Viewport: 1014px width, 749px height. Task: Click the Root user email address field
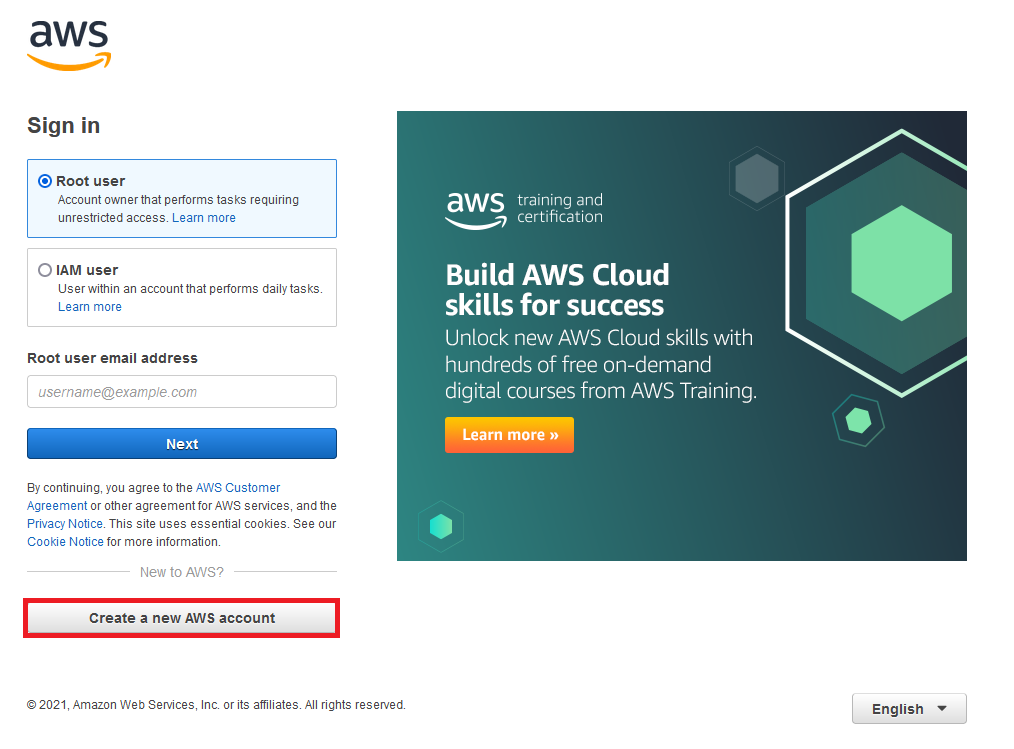181,391
